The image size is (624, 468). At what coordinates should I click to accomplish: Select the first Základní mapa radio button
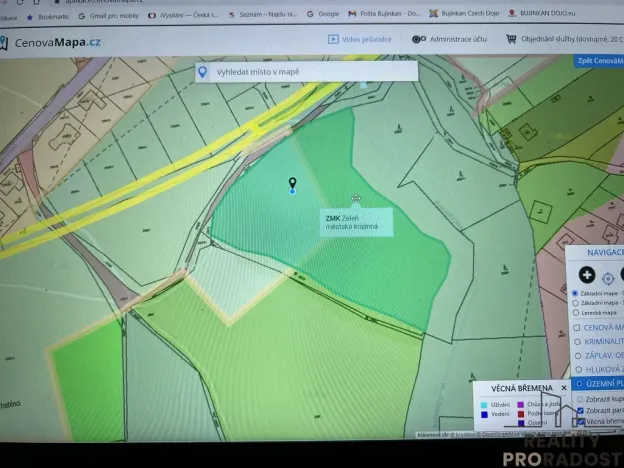tap(574, 293)
